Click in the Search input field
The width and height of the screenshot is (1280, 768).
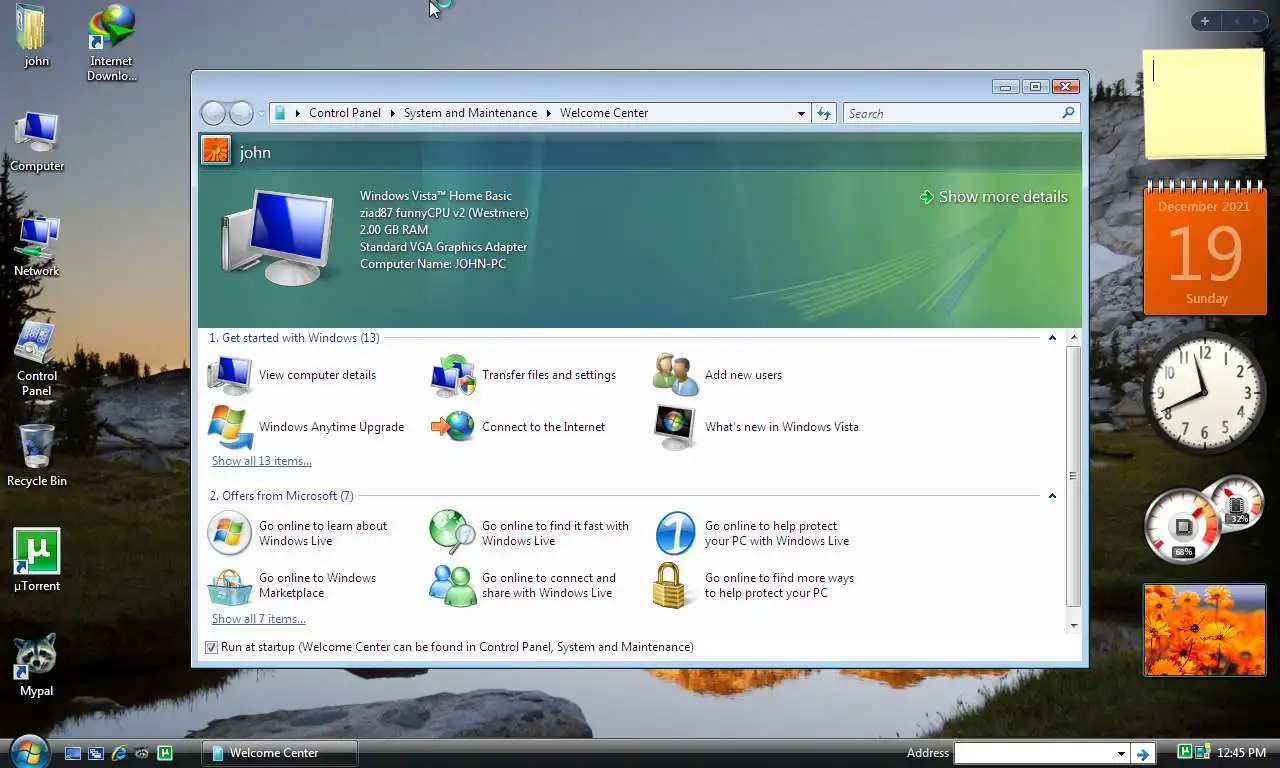tap(951, 113)
